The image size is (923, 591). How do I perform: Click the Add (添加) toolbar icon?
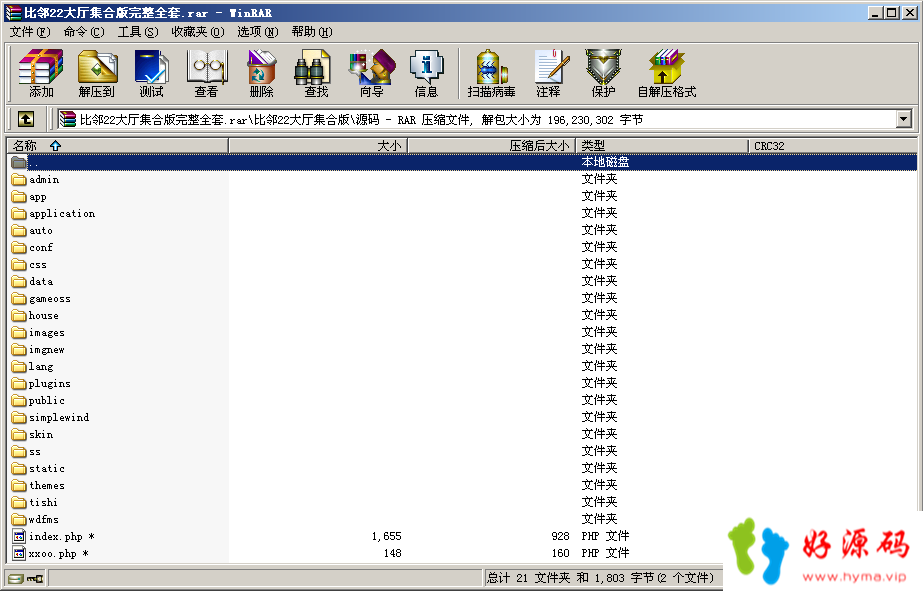tap(41, 73)
